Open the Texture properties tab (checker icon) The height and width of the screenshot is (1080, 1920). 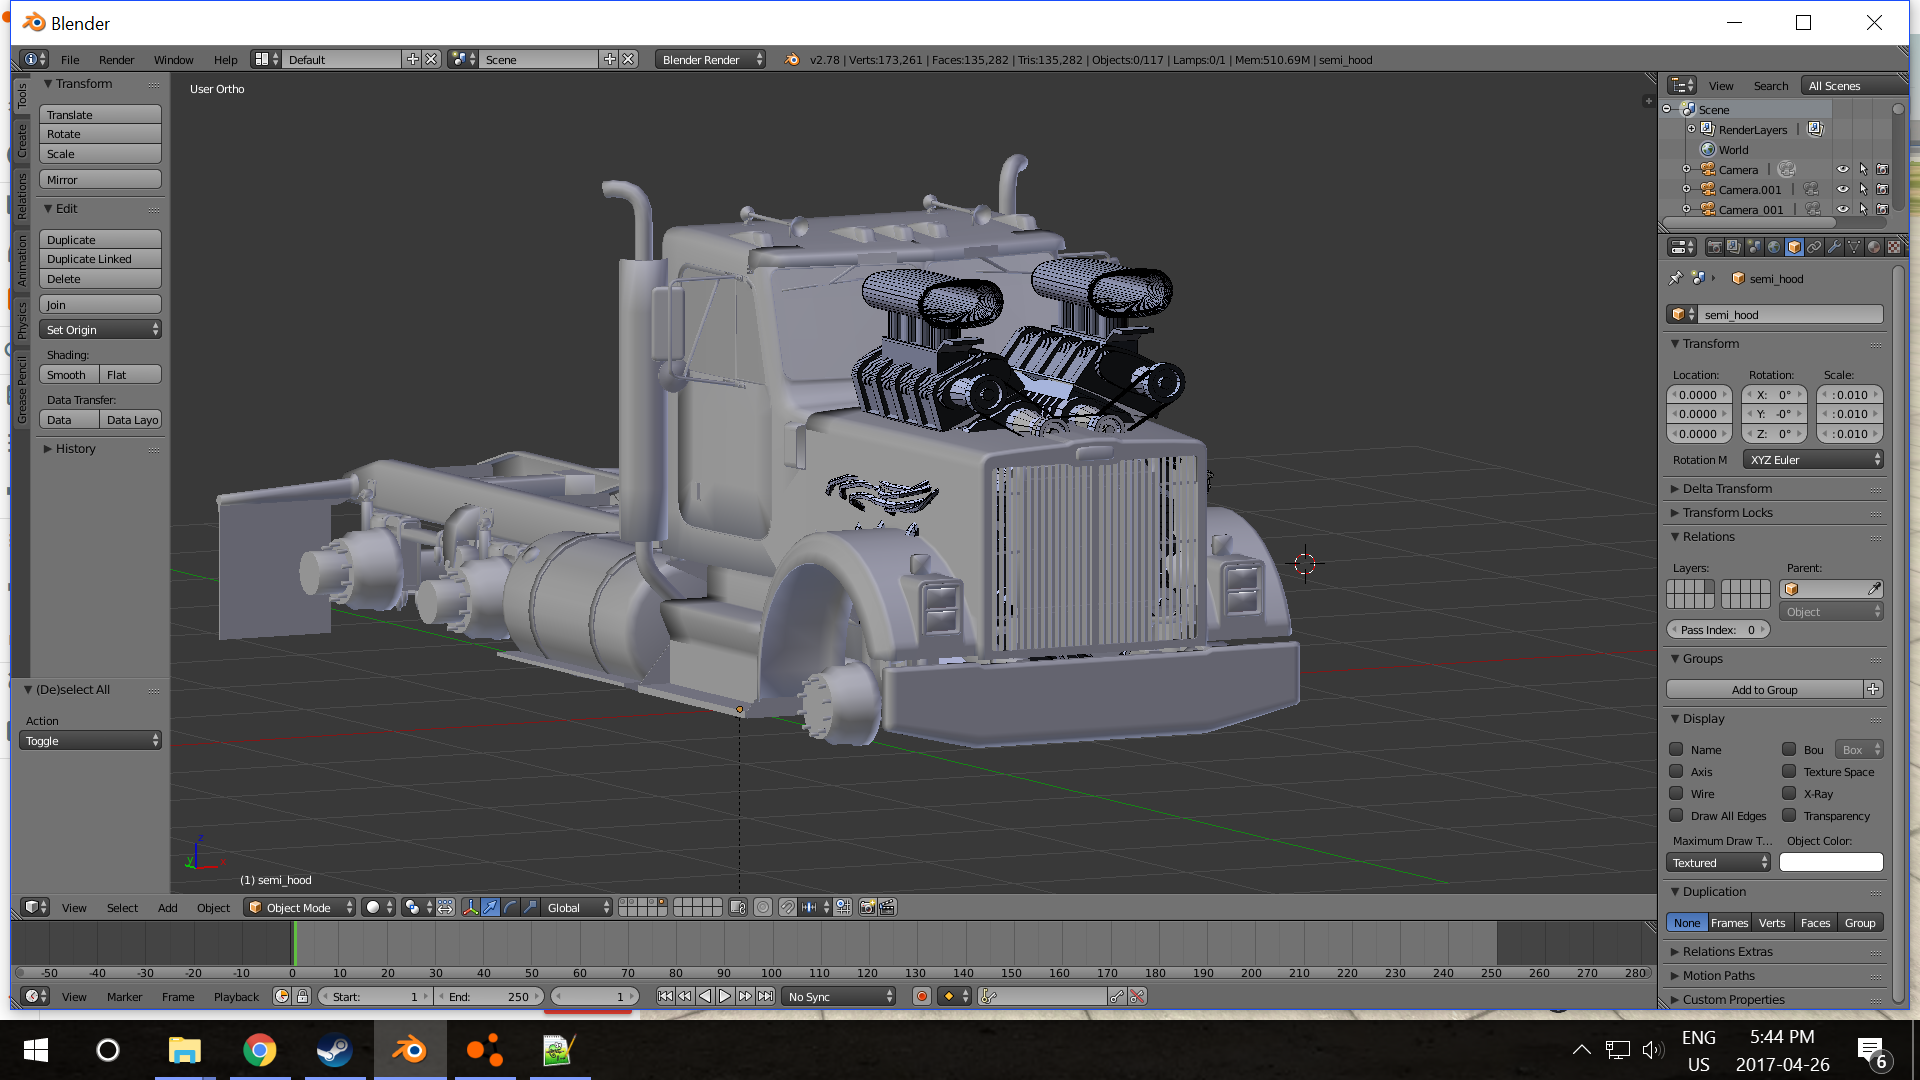pyautogui.click(x=1894, y=247)
